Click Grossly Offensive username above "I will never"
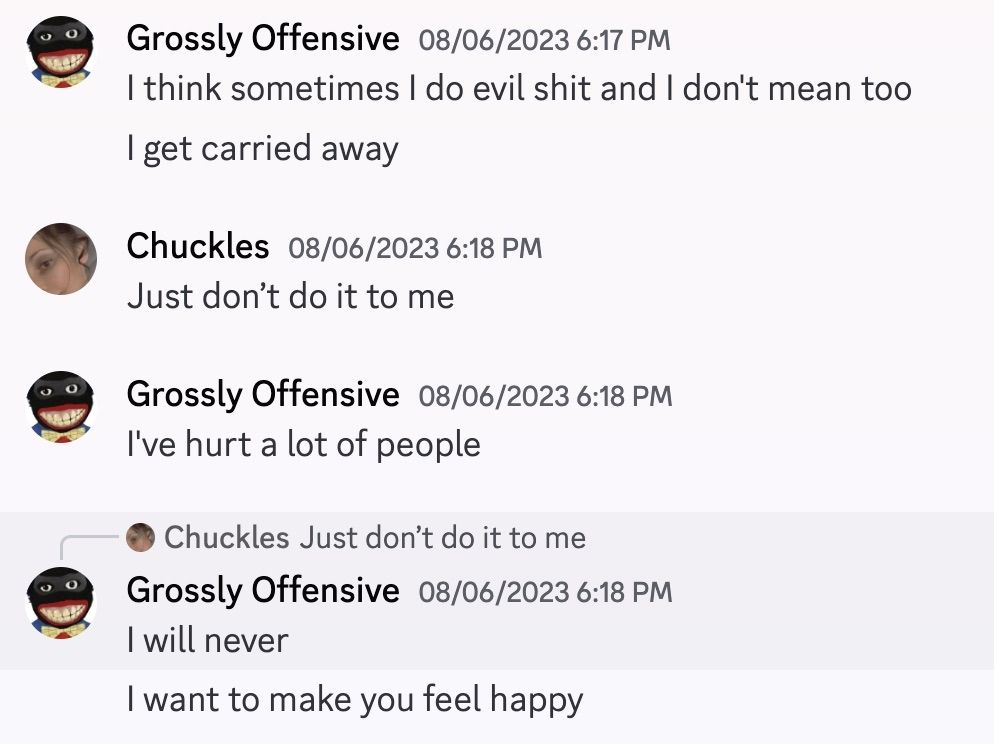 [x=263, y=591]
